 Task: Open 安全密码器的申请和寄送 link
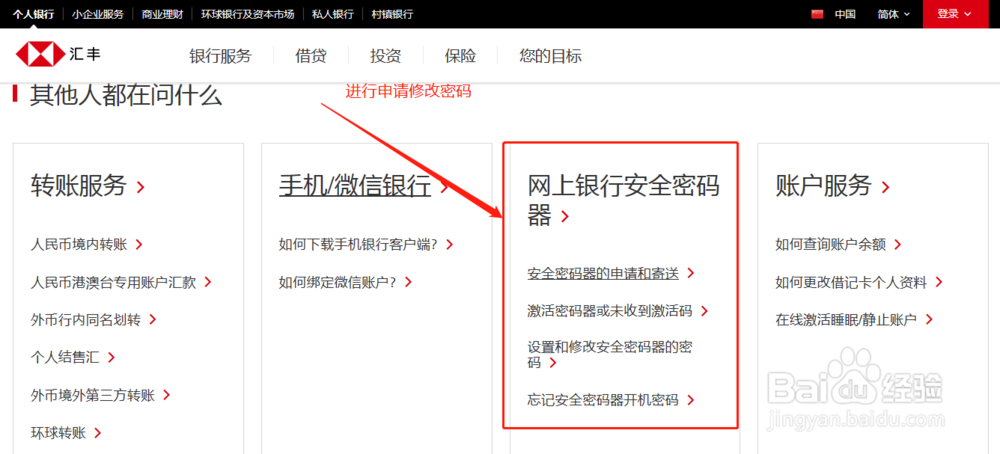[603, 274]
